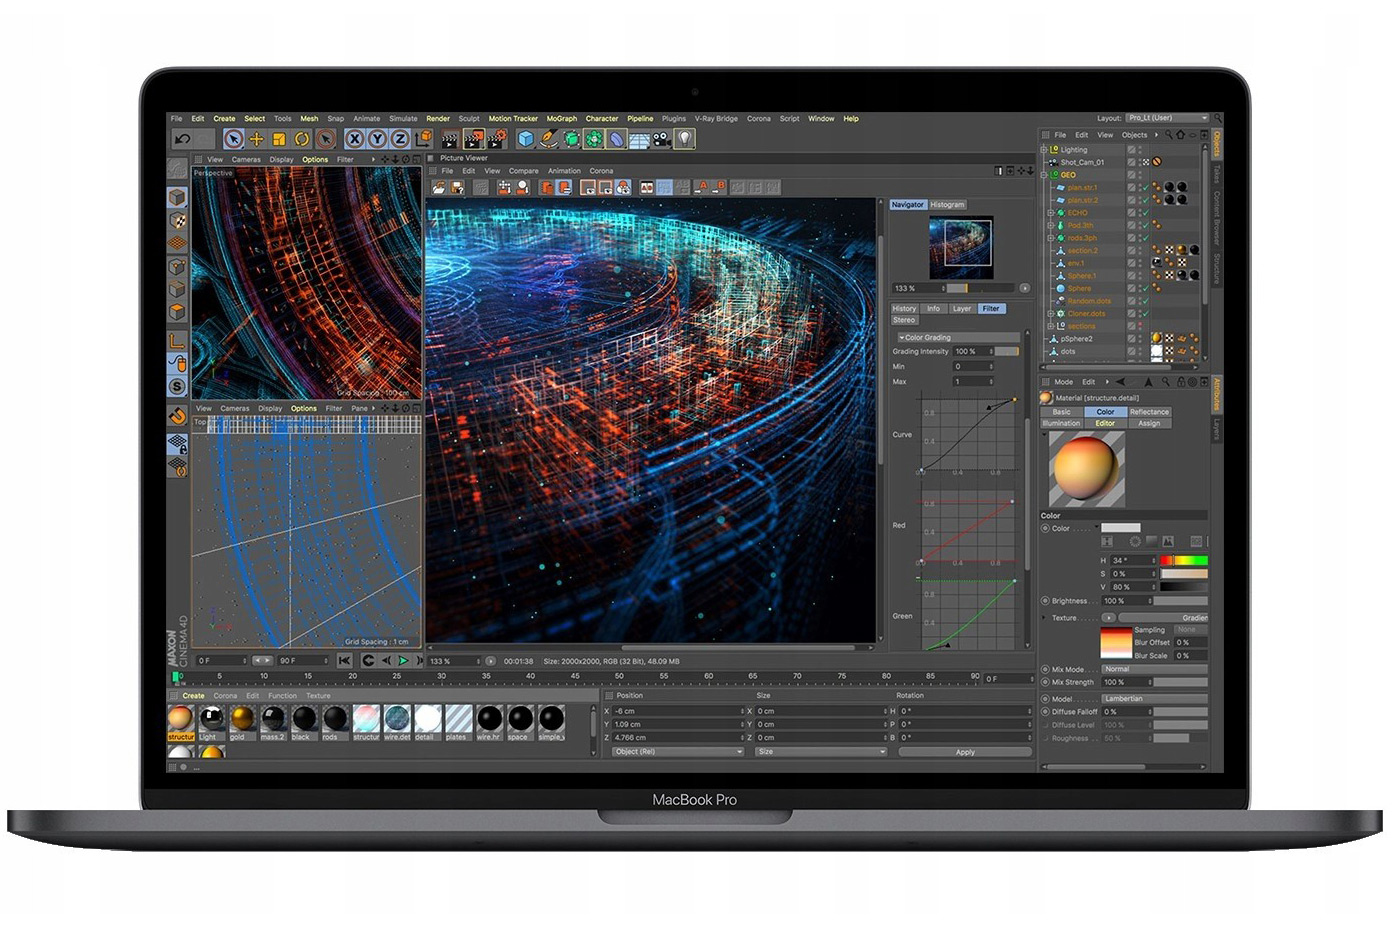Image resolution: width=1392 pixels, height=928 pixels.
Task: Open Render Settings clapperboard with gear
Action: click(x=498, y=139)
